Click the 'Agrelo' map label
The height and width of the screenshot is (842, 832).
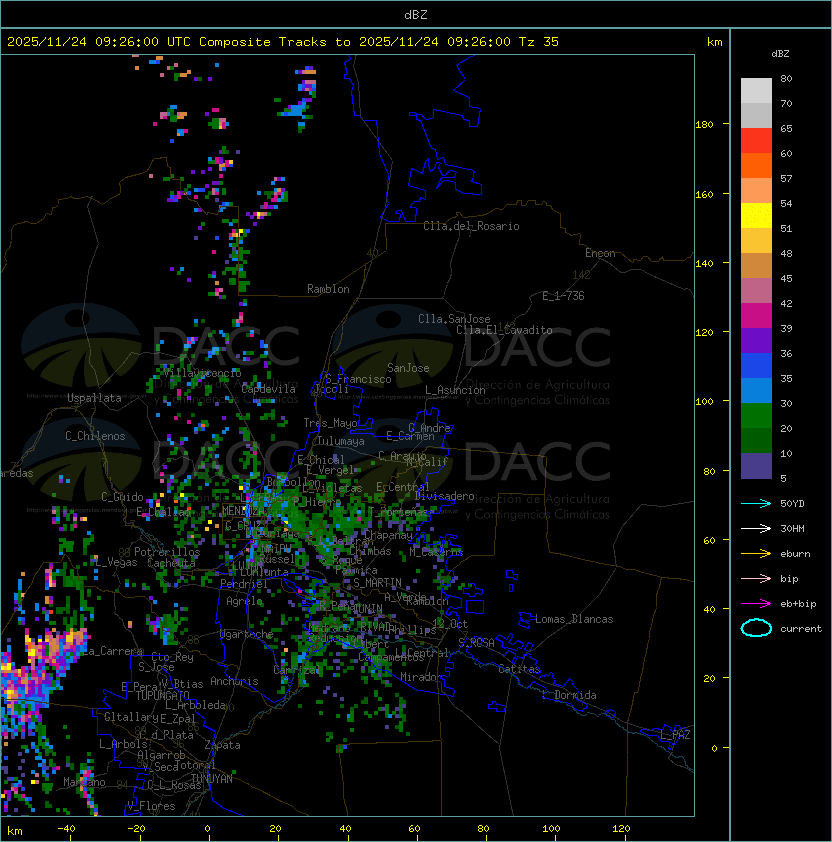(x=244, y=601)
